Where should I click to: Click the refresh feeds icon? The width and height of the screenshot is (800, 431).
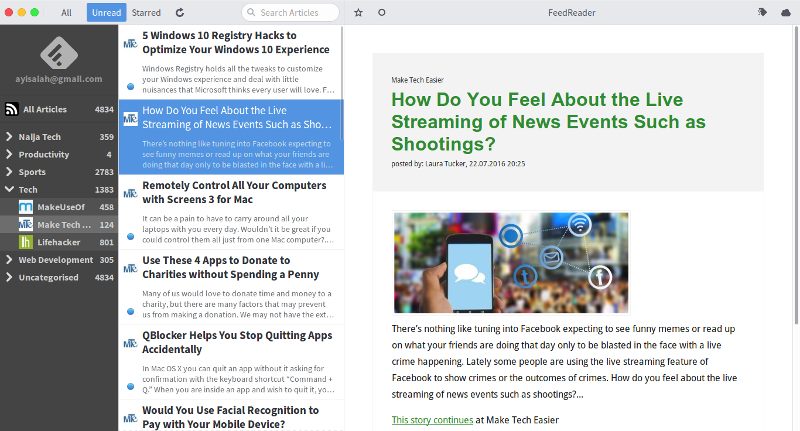180,13
